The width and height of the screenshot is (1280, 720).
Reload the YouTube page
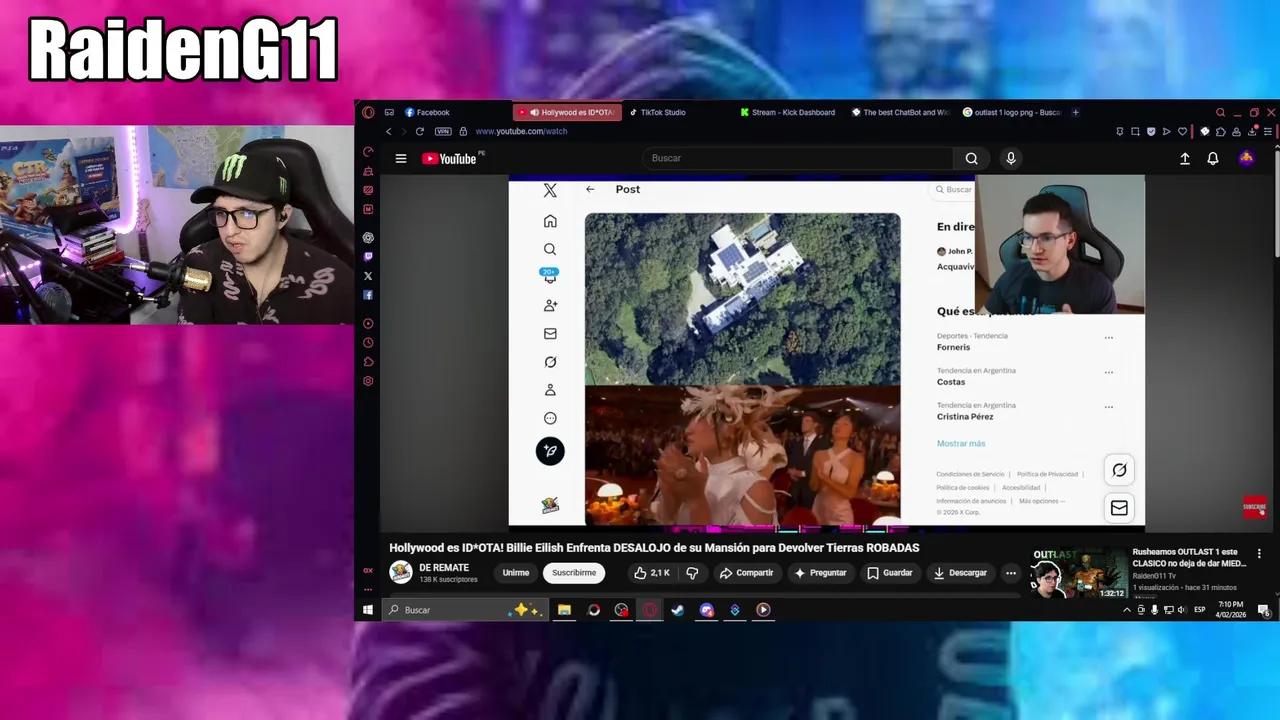(x=419, y=131)
